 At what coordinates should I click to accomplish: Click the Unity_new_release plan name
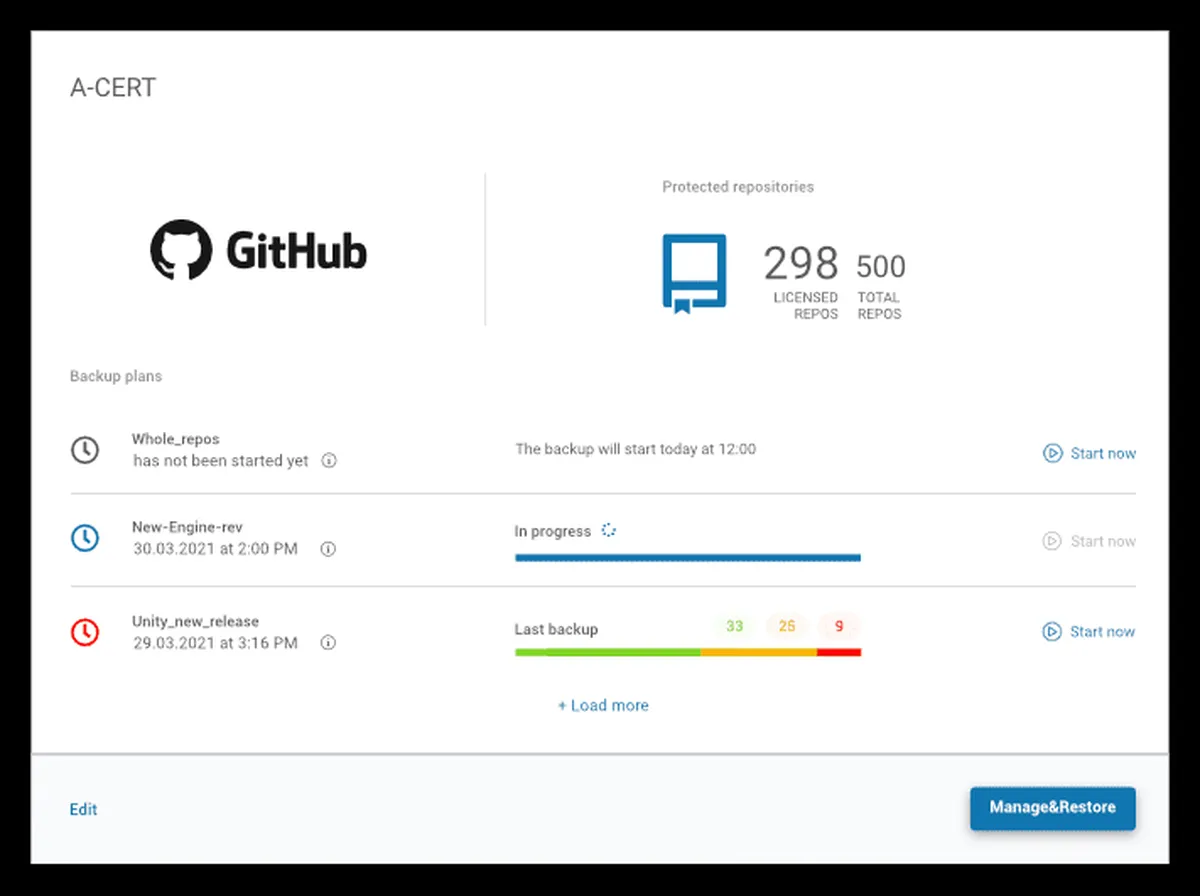click(196, 621)
